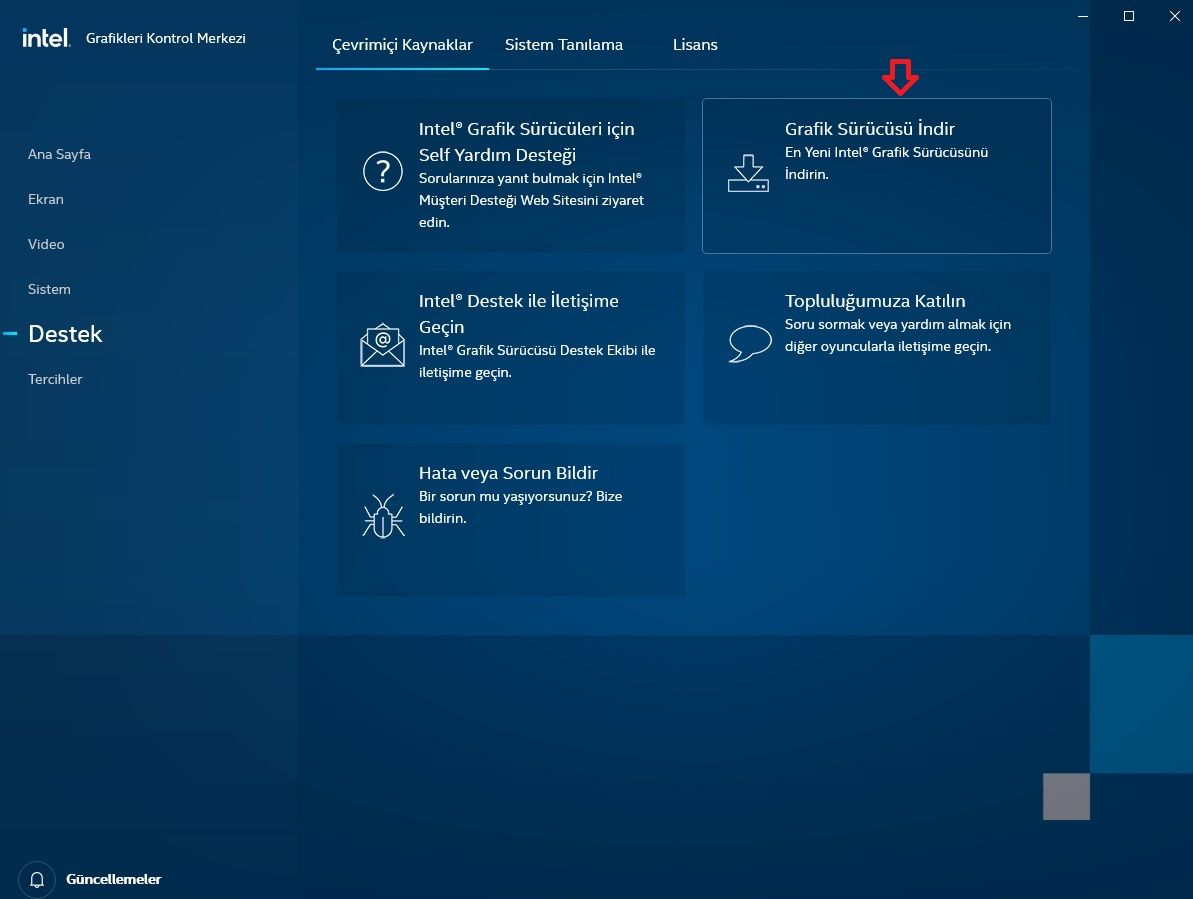Viewport: 1193px width, 899px height.
Task: Click the driver download tray icon
Action: tap(748, 173)
